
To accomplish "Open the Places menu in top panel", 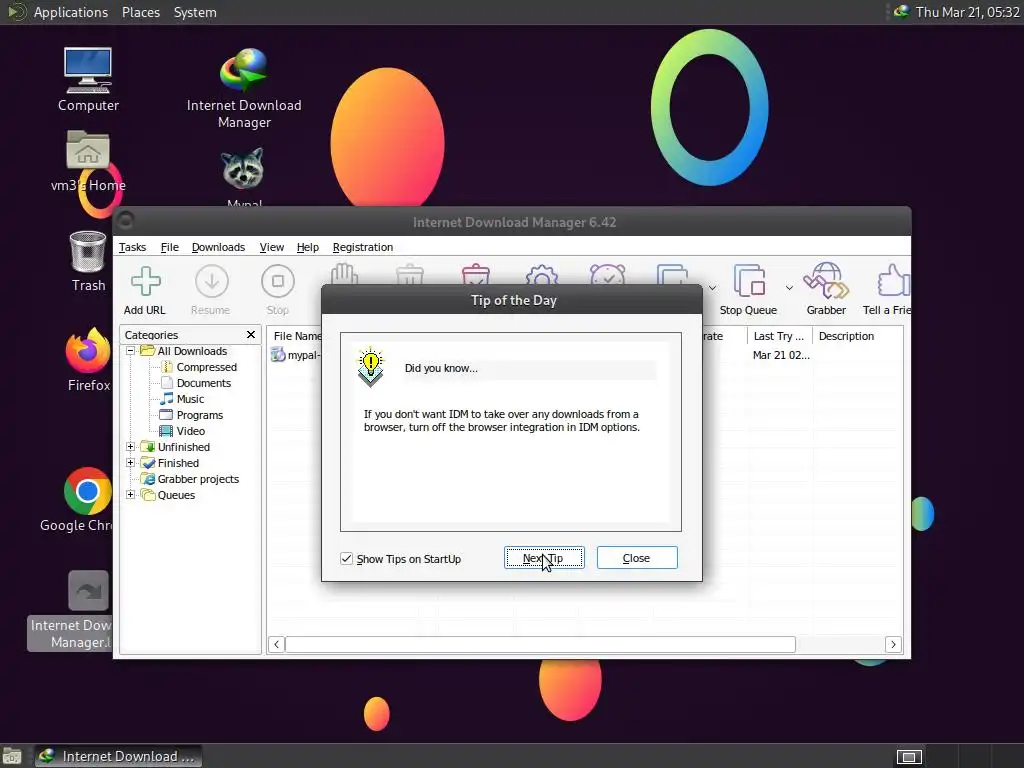I will [x=140, y=12].
